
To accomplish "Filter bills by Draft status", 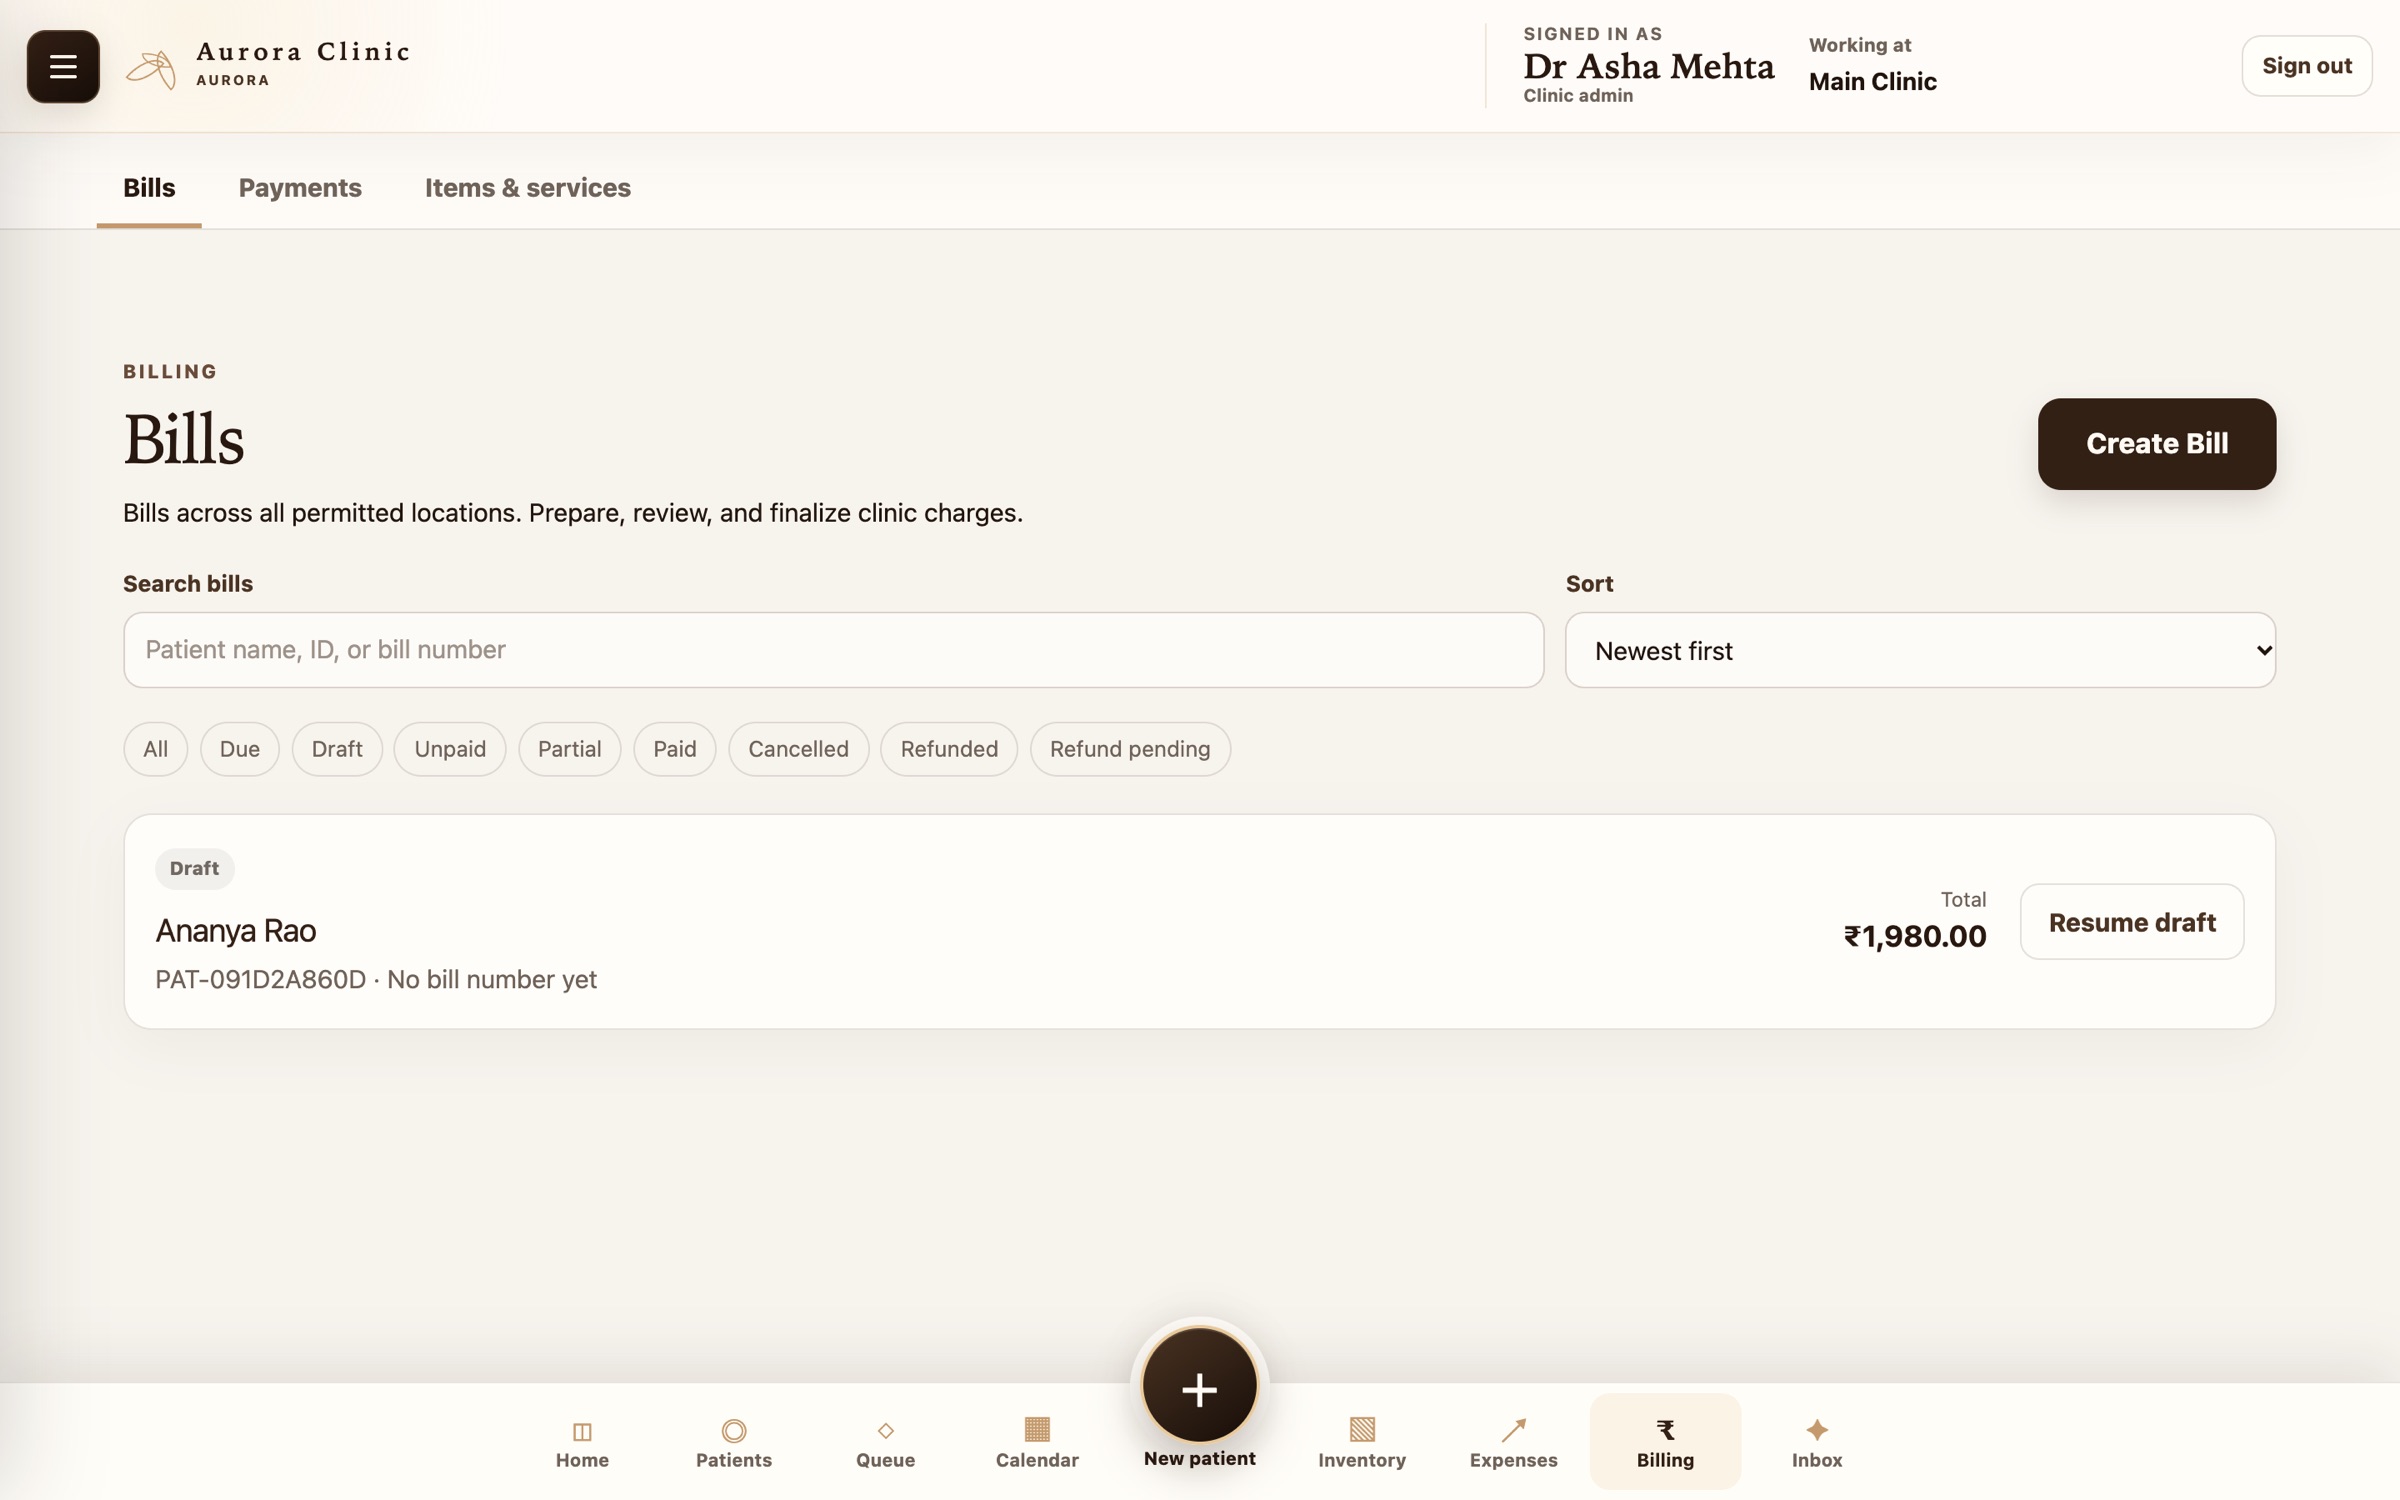I will 337,749.
